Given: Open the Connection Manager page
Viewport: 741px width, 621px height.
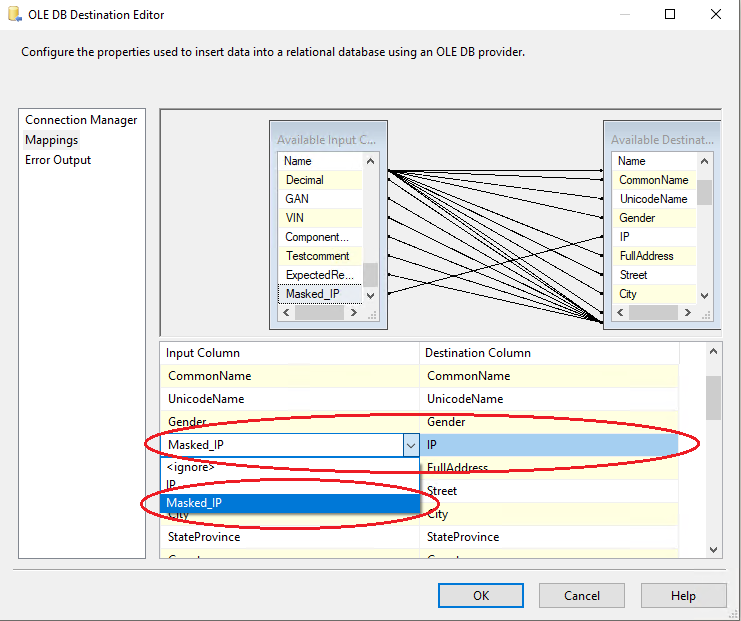Looking at the screenshot, I should tap(81, 120).
